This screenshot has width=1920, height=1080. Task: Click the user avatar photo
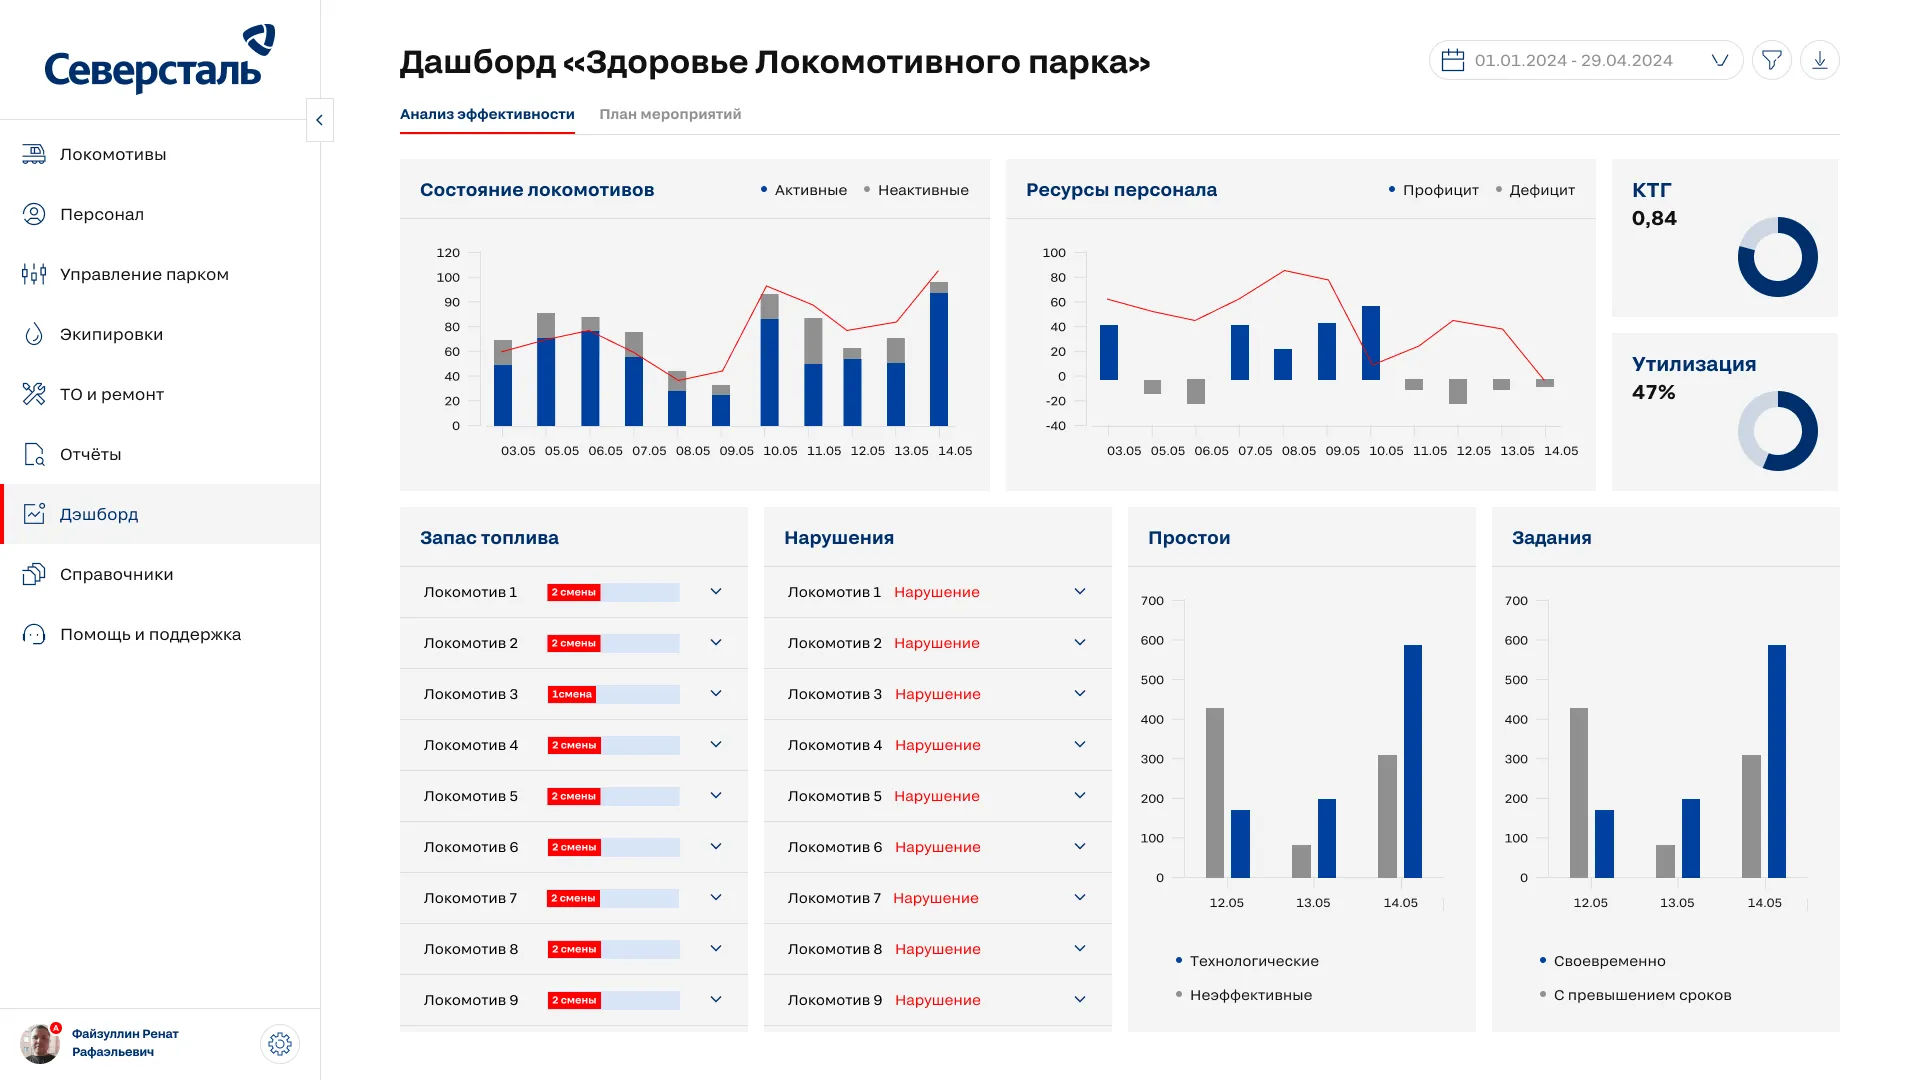pyautogui.click(x=40, y=1044)
